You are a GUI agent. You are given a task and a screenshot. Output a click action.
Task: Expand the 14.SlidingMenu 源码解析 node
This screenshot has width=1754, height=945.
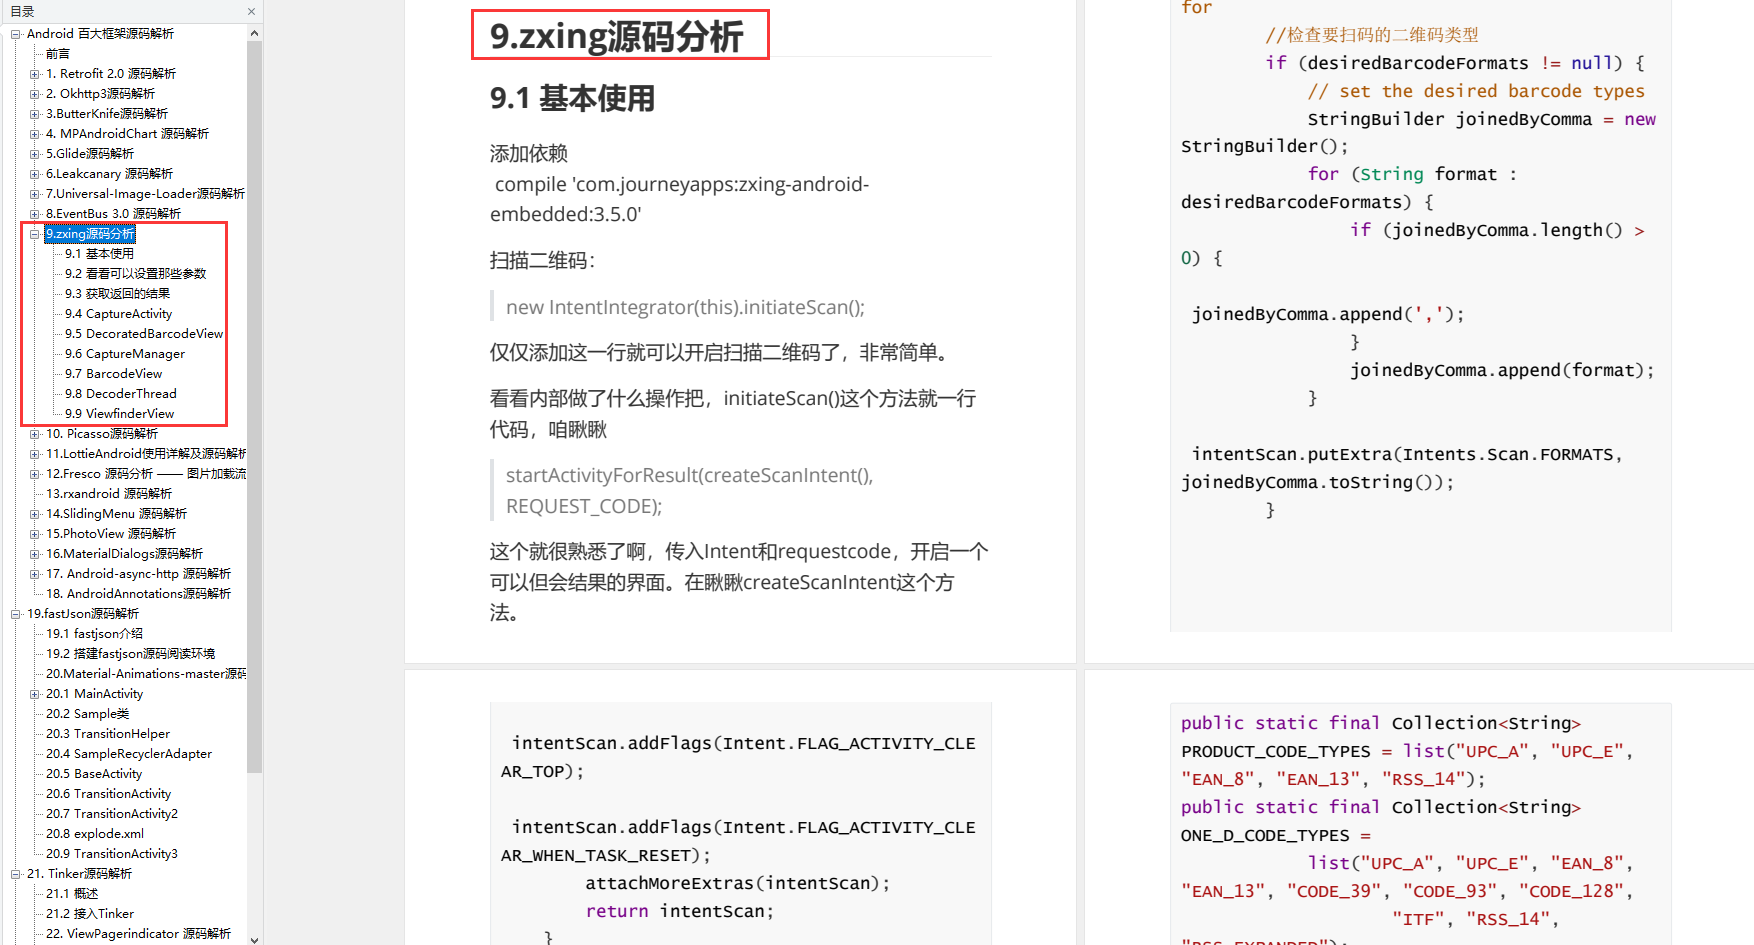(x=35, y=514)
